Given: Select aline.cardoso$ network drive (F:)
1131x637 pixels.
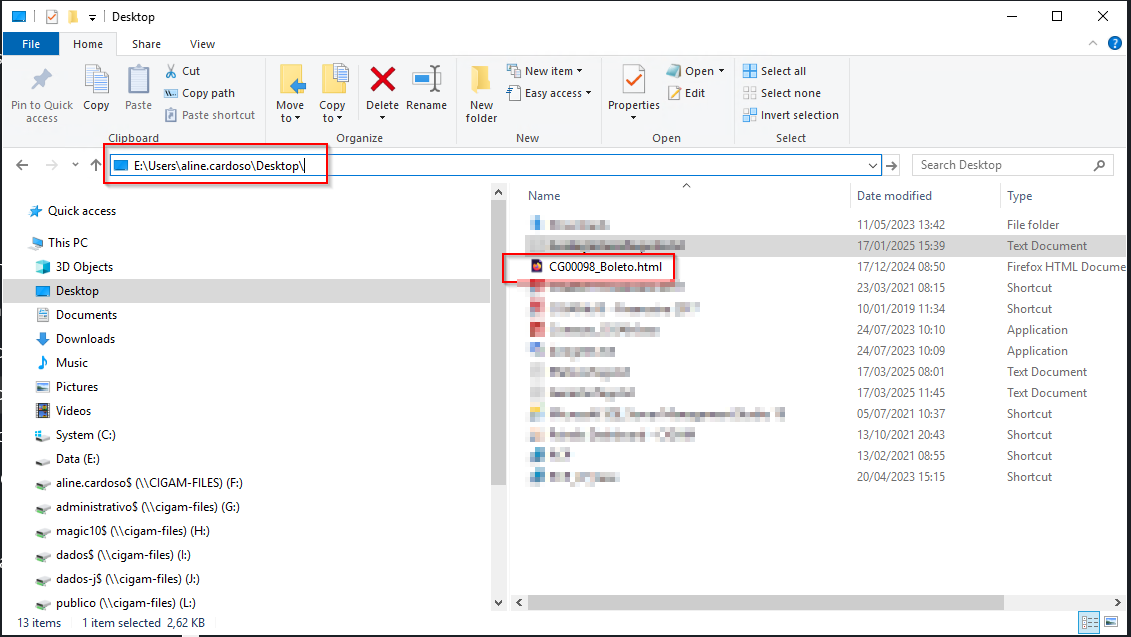Looking at the screenshot, I should (139, 483).
